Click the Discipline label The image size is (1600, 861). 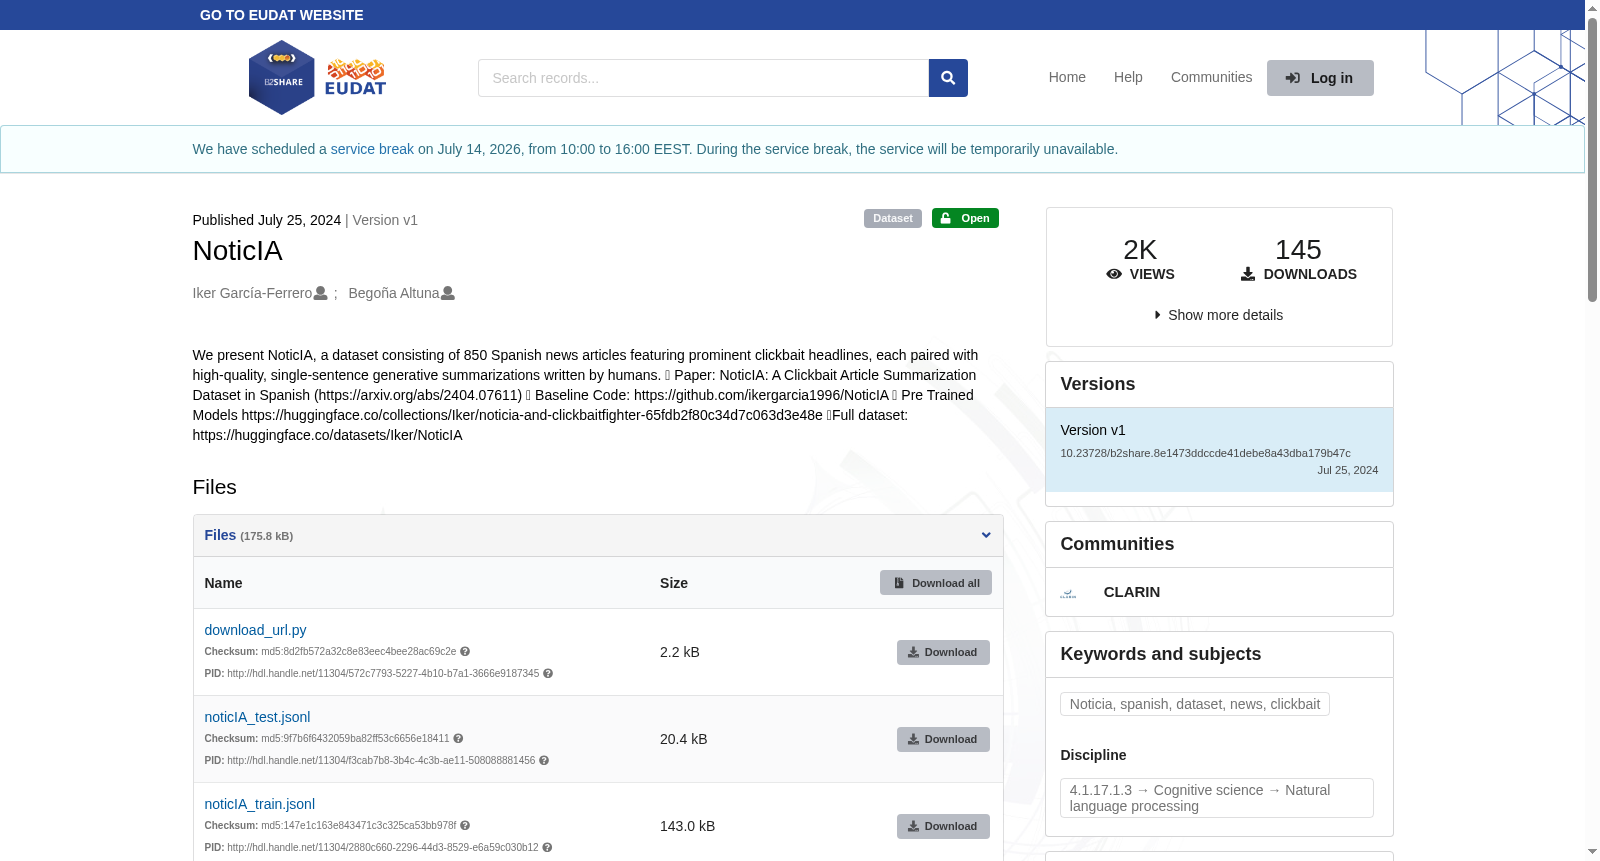[1093, 755]
